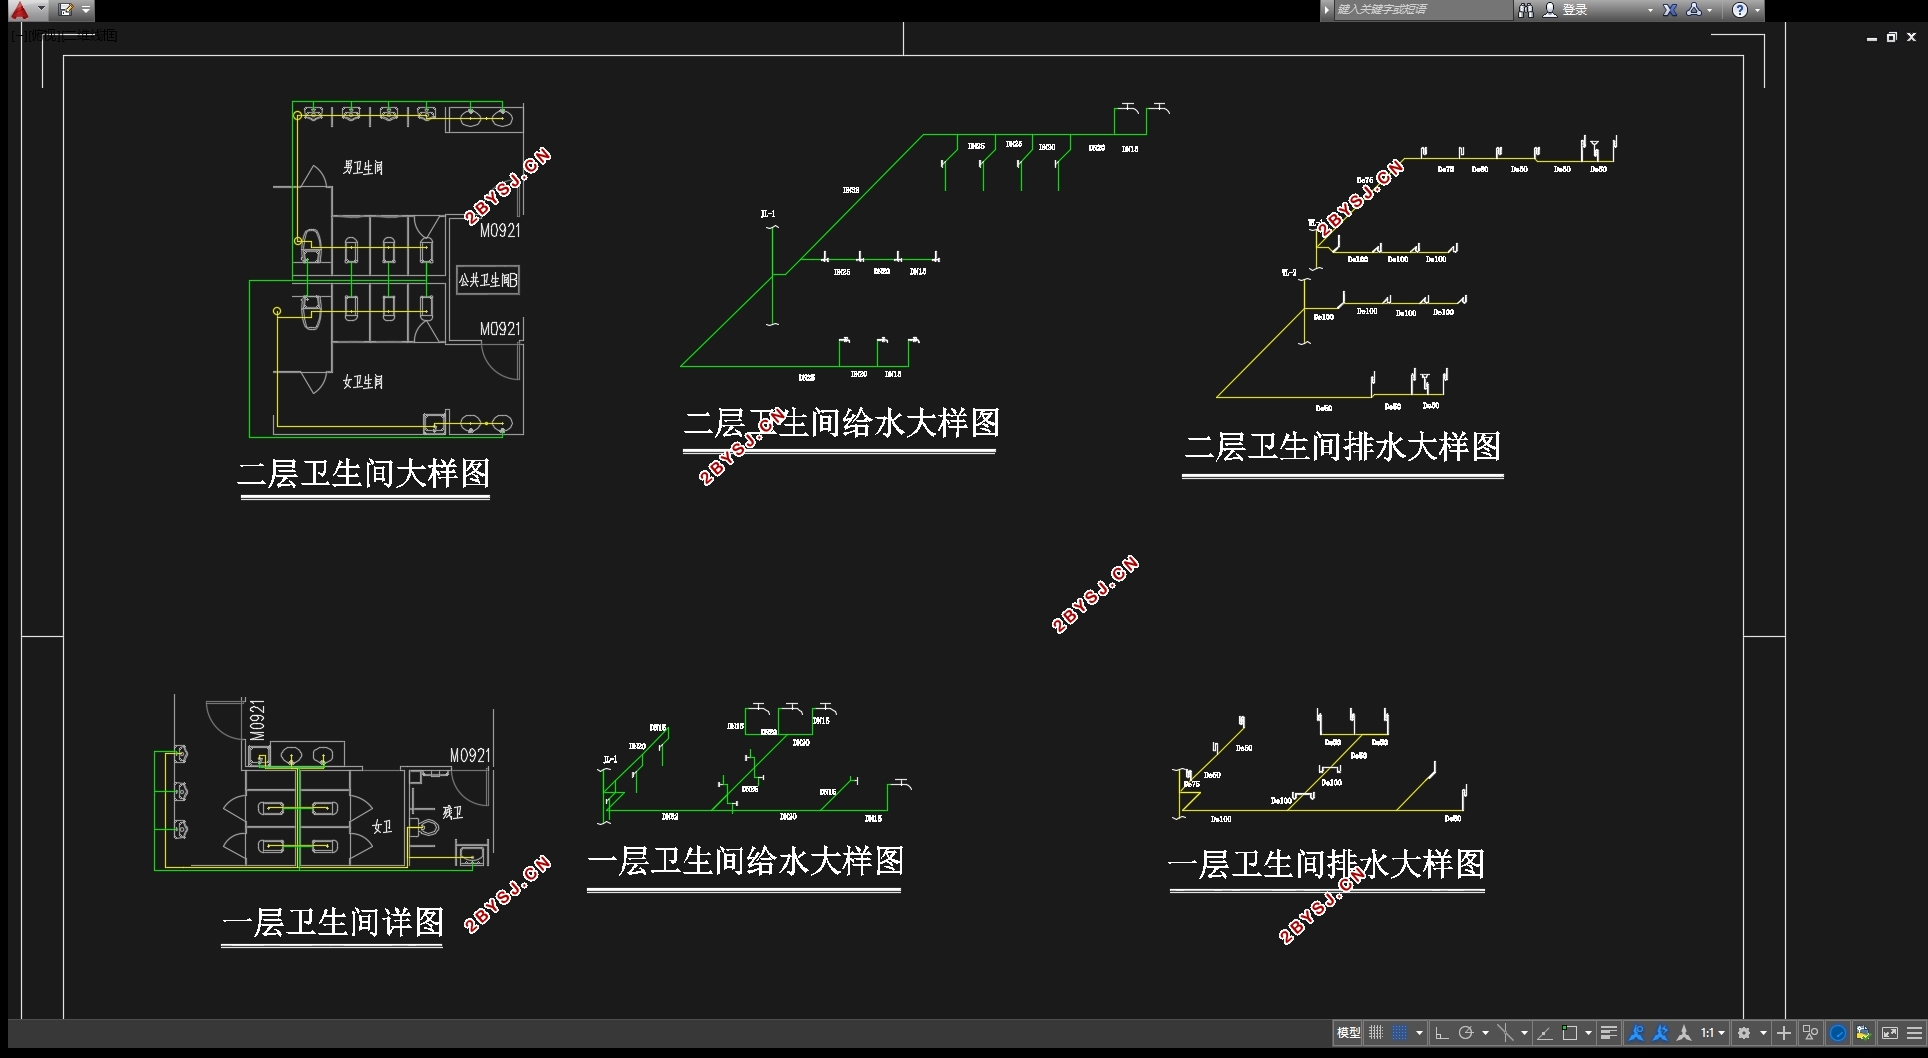Open the Autodesk A360 triangle icon
The height and width of the screenshot is (1058, 1928).
[x=1694, y=10]
